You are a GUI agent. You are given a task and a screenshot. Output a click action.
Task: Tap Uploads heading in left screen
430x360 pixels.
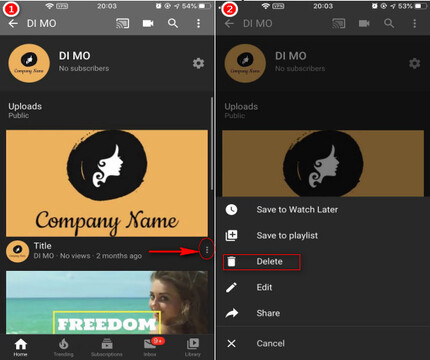click(25, 106)
